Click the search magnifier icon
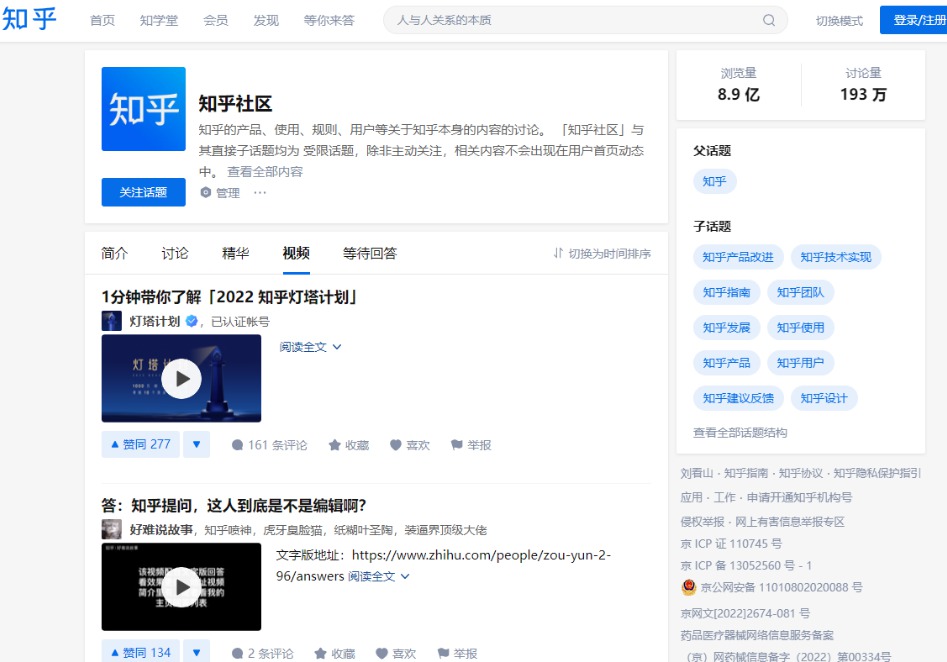 769,21
